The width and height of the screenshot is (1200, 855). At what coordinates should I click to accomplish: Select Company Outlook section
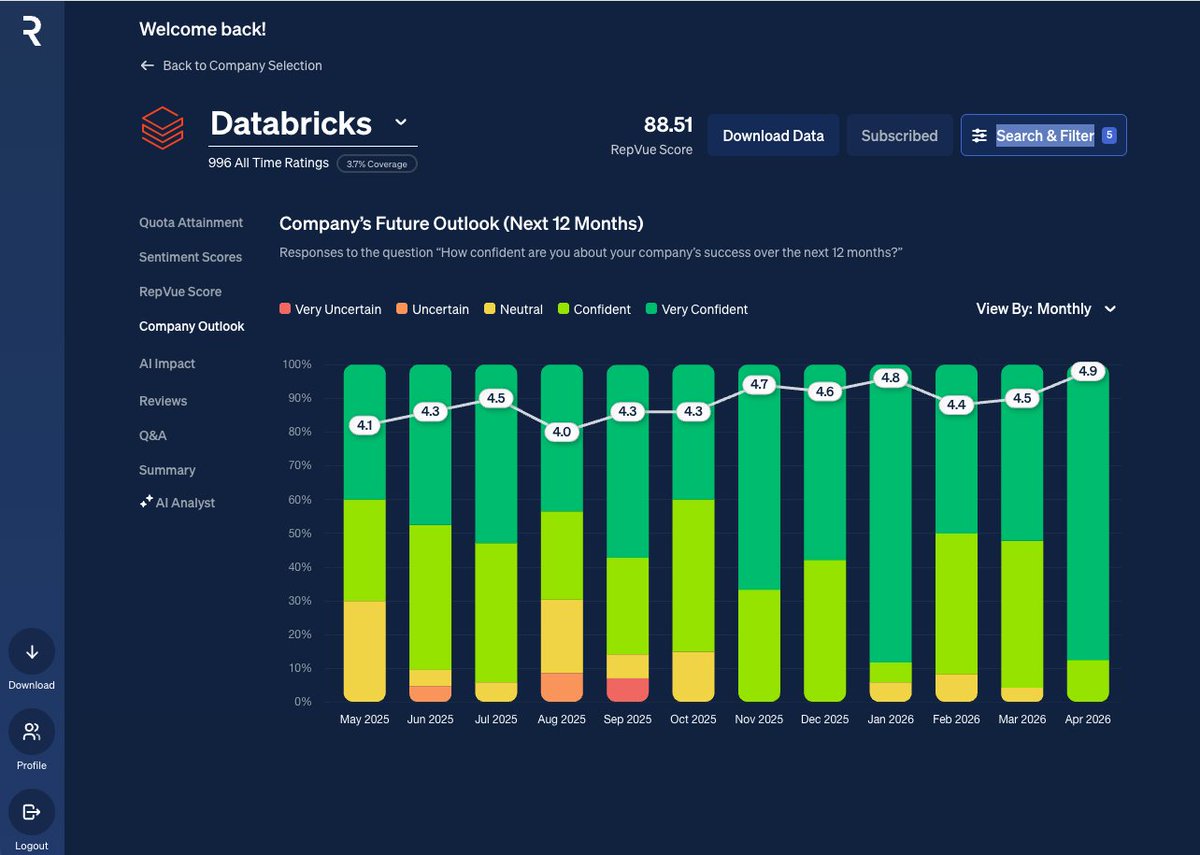192,326
